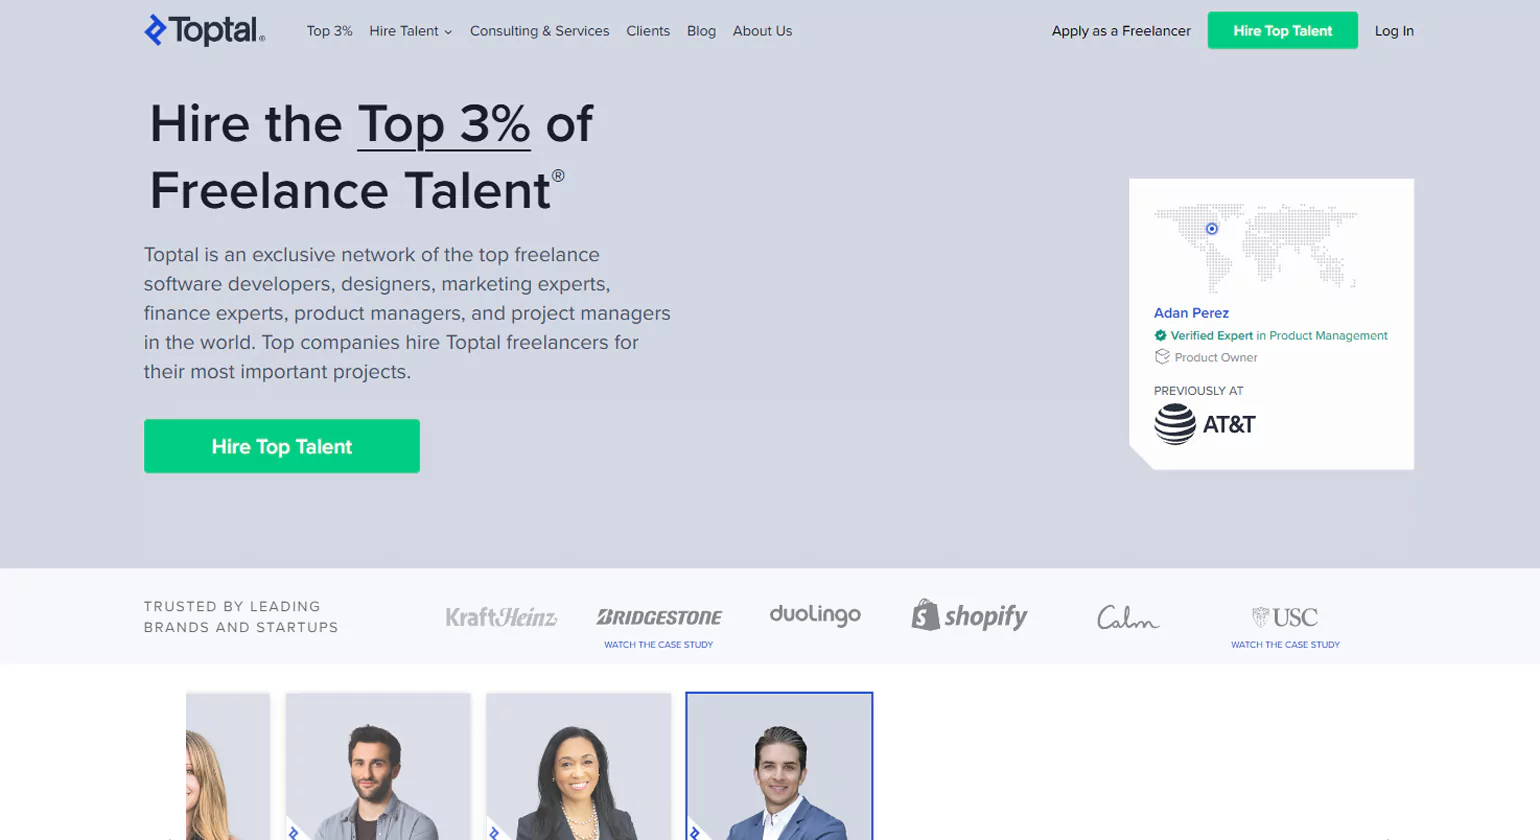Click the Verified Expert checkmark badge
Image resolution: width=1540 pixels, height=840 pixels.
pyautogui.click(x=1163, y=336)
